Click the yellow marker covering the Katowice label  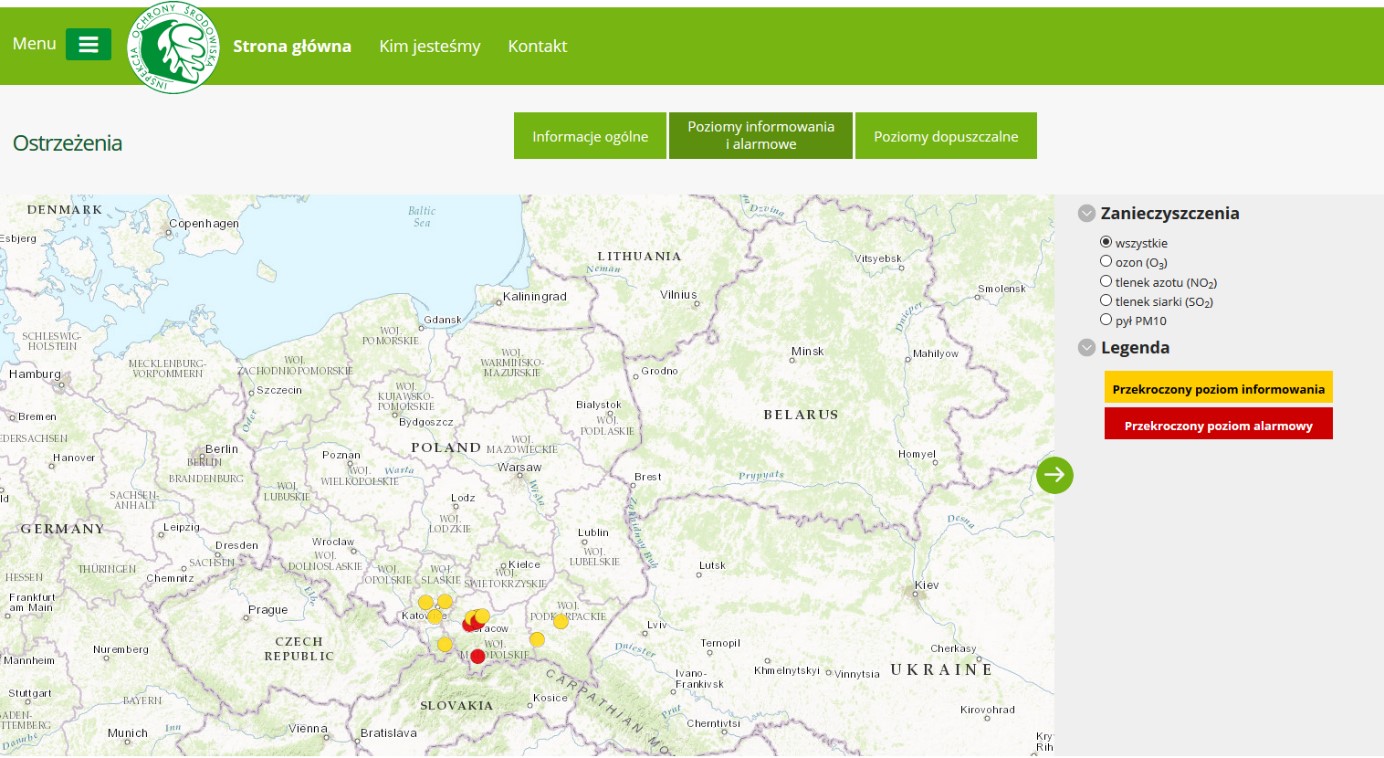click(434, 616)
